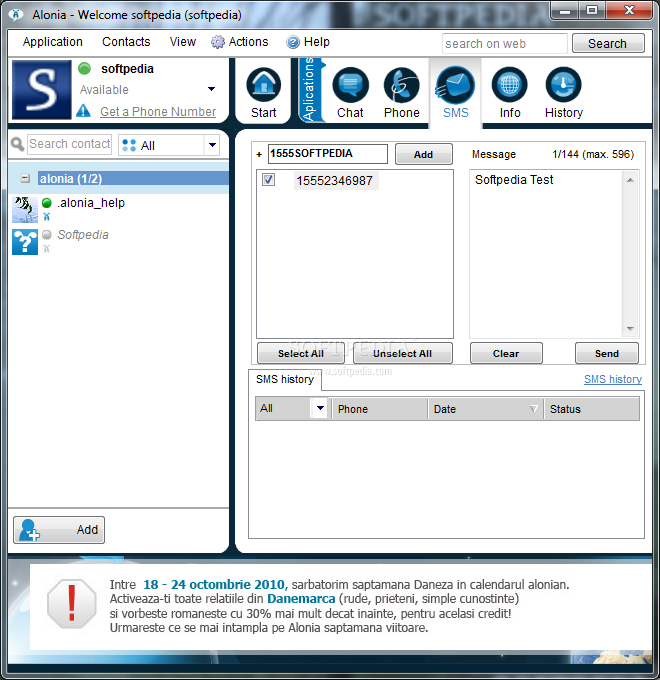
Task: Click the Add contact button
Action: [59, 530]
